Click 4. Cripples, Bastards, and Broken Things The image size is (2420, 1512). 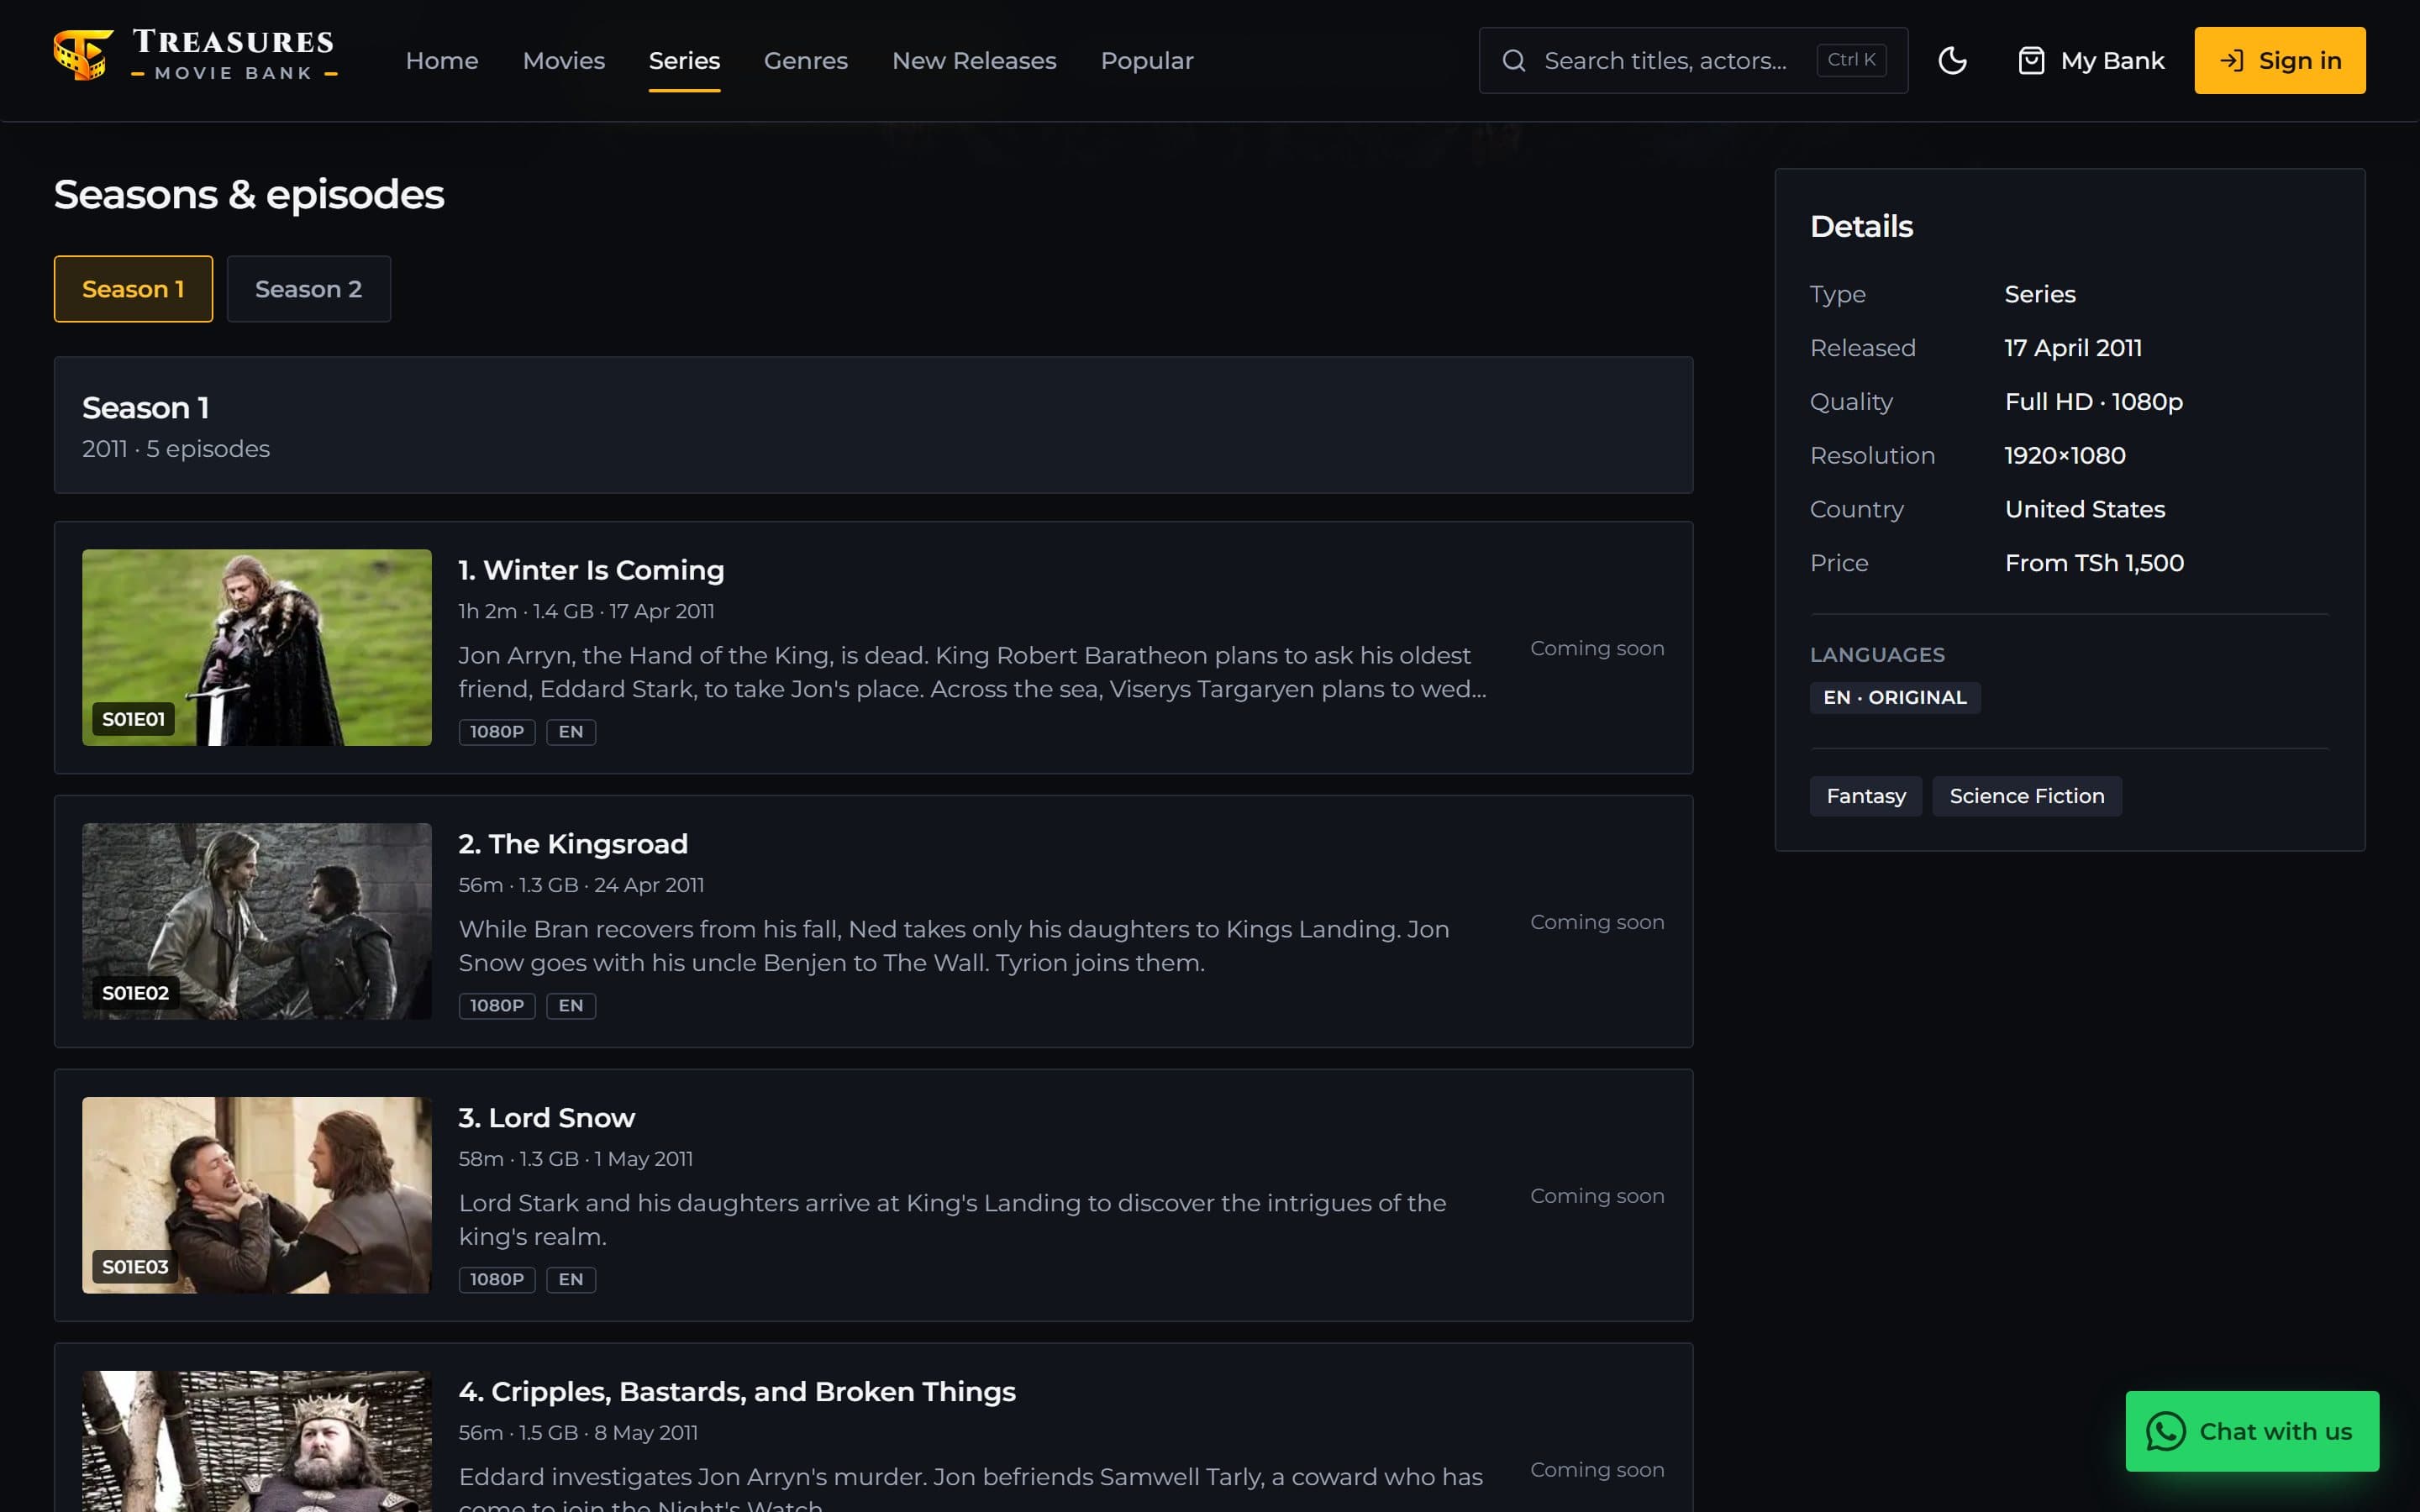tap(737, 1392)
